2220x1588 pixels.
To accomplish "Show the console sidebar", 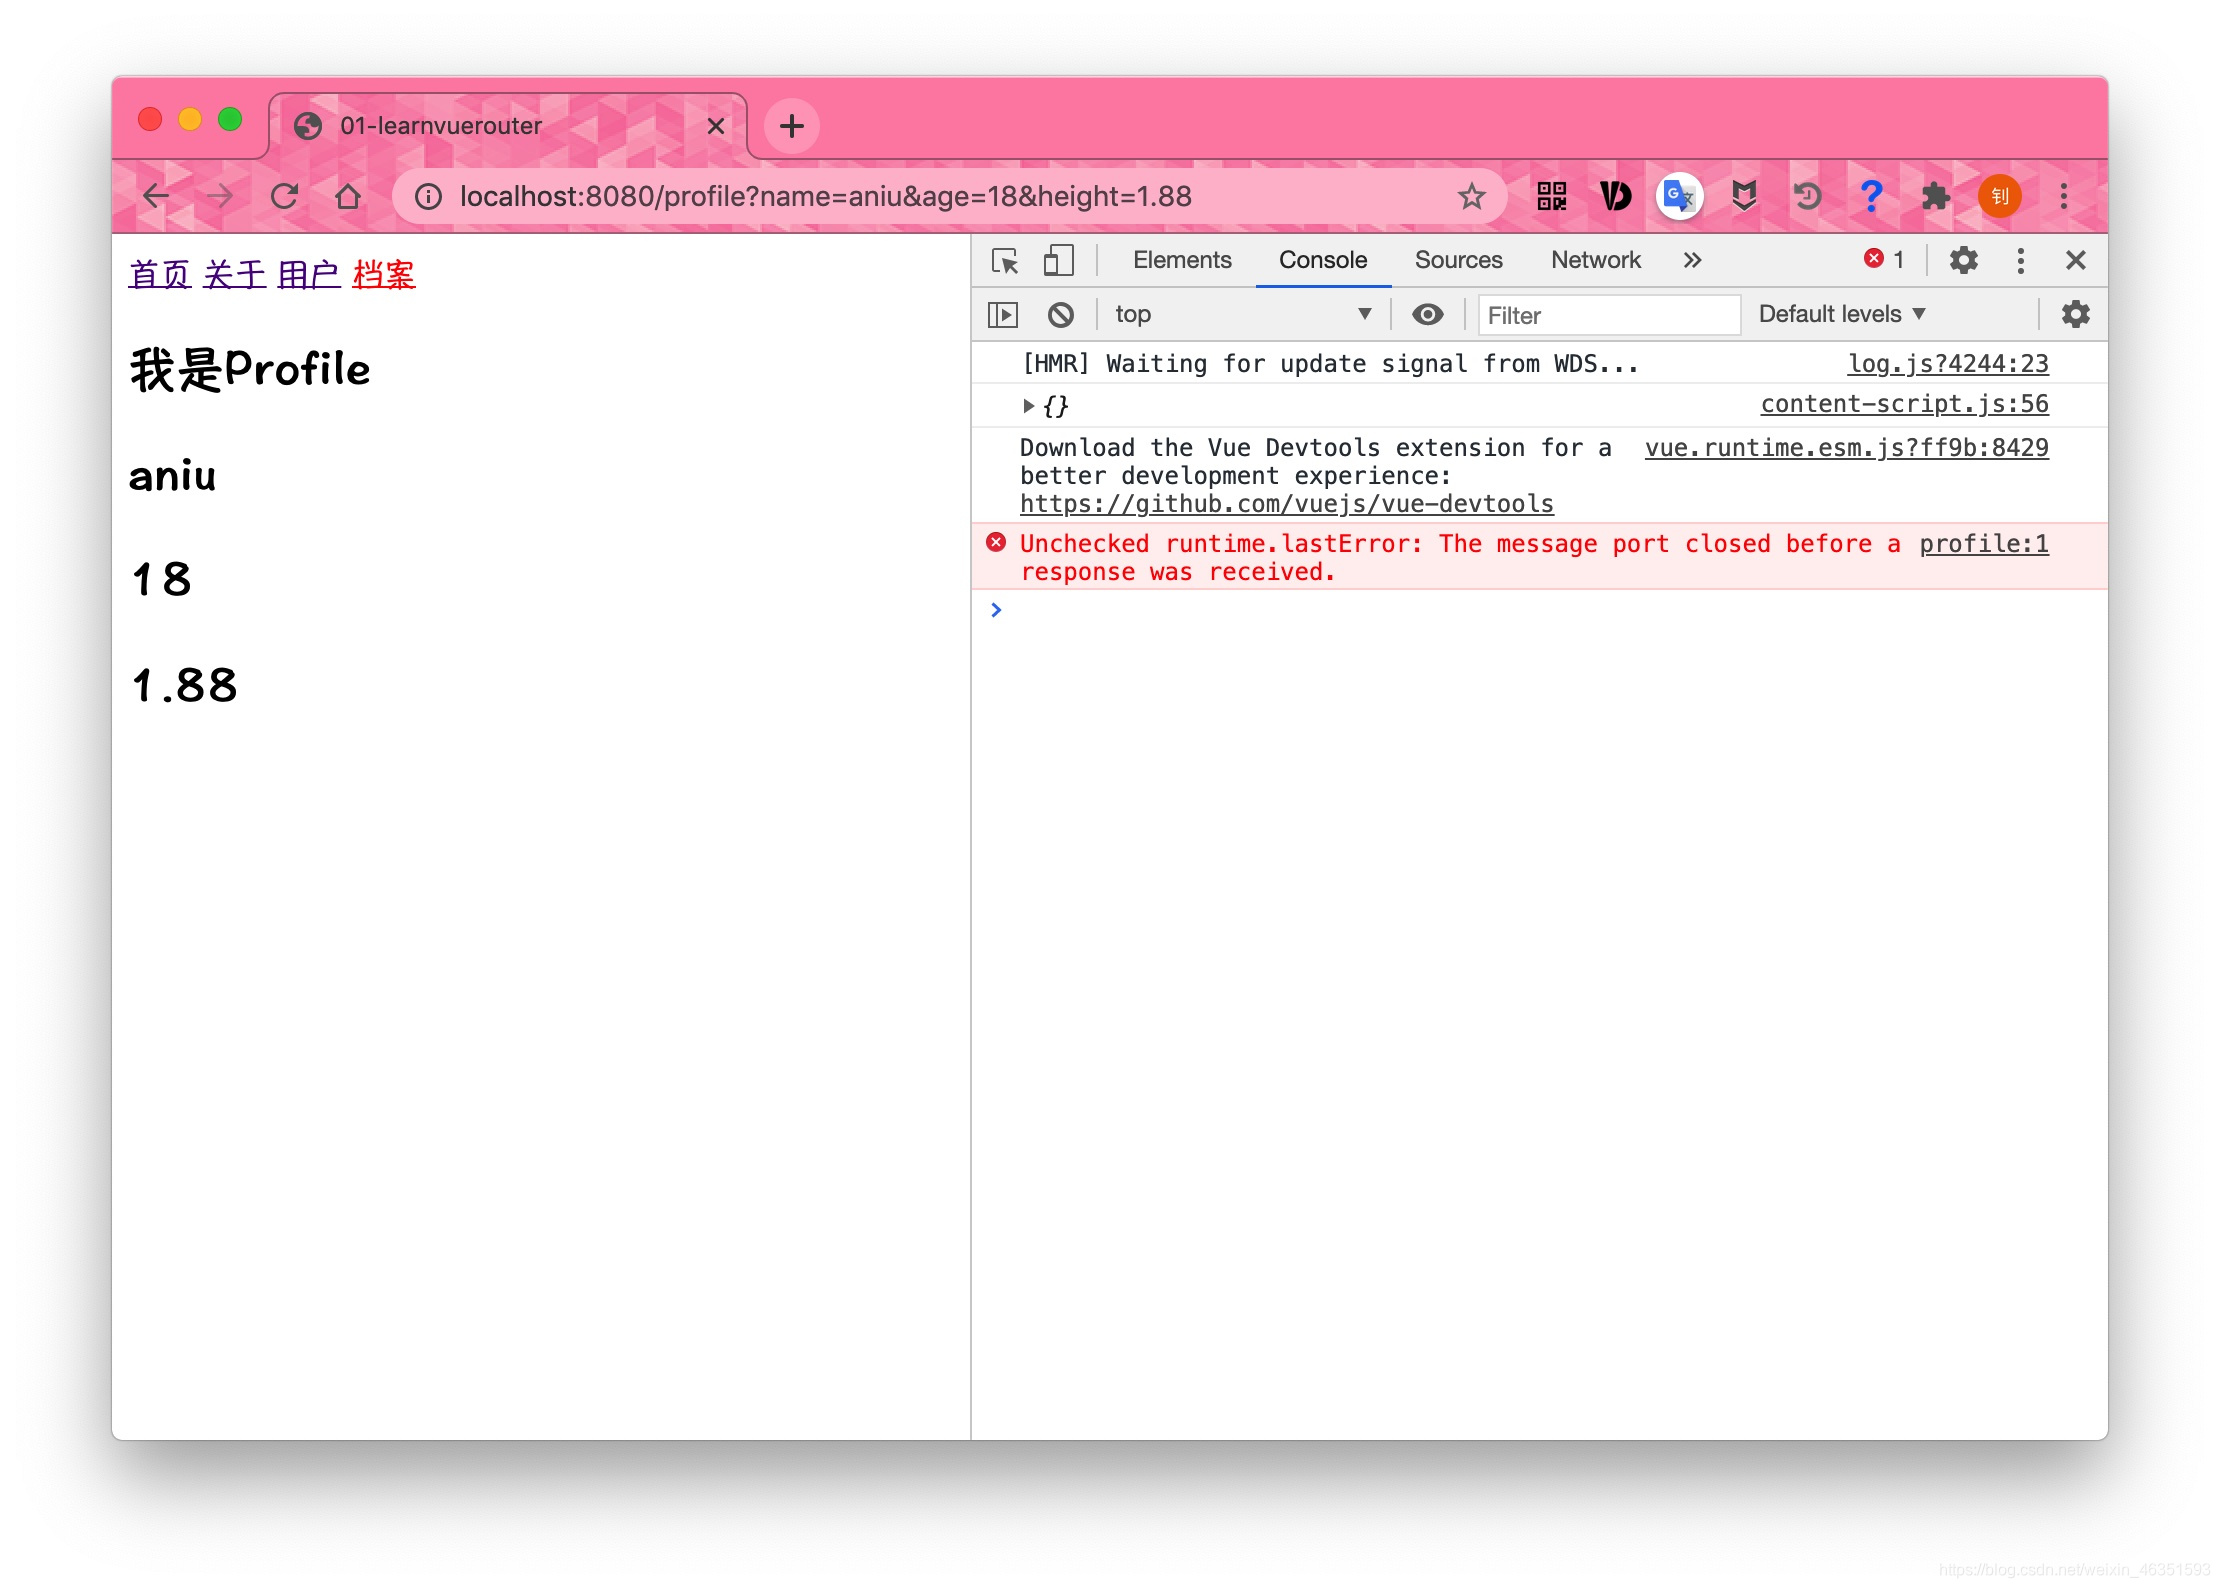I will tap(1002, 315).
